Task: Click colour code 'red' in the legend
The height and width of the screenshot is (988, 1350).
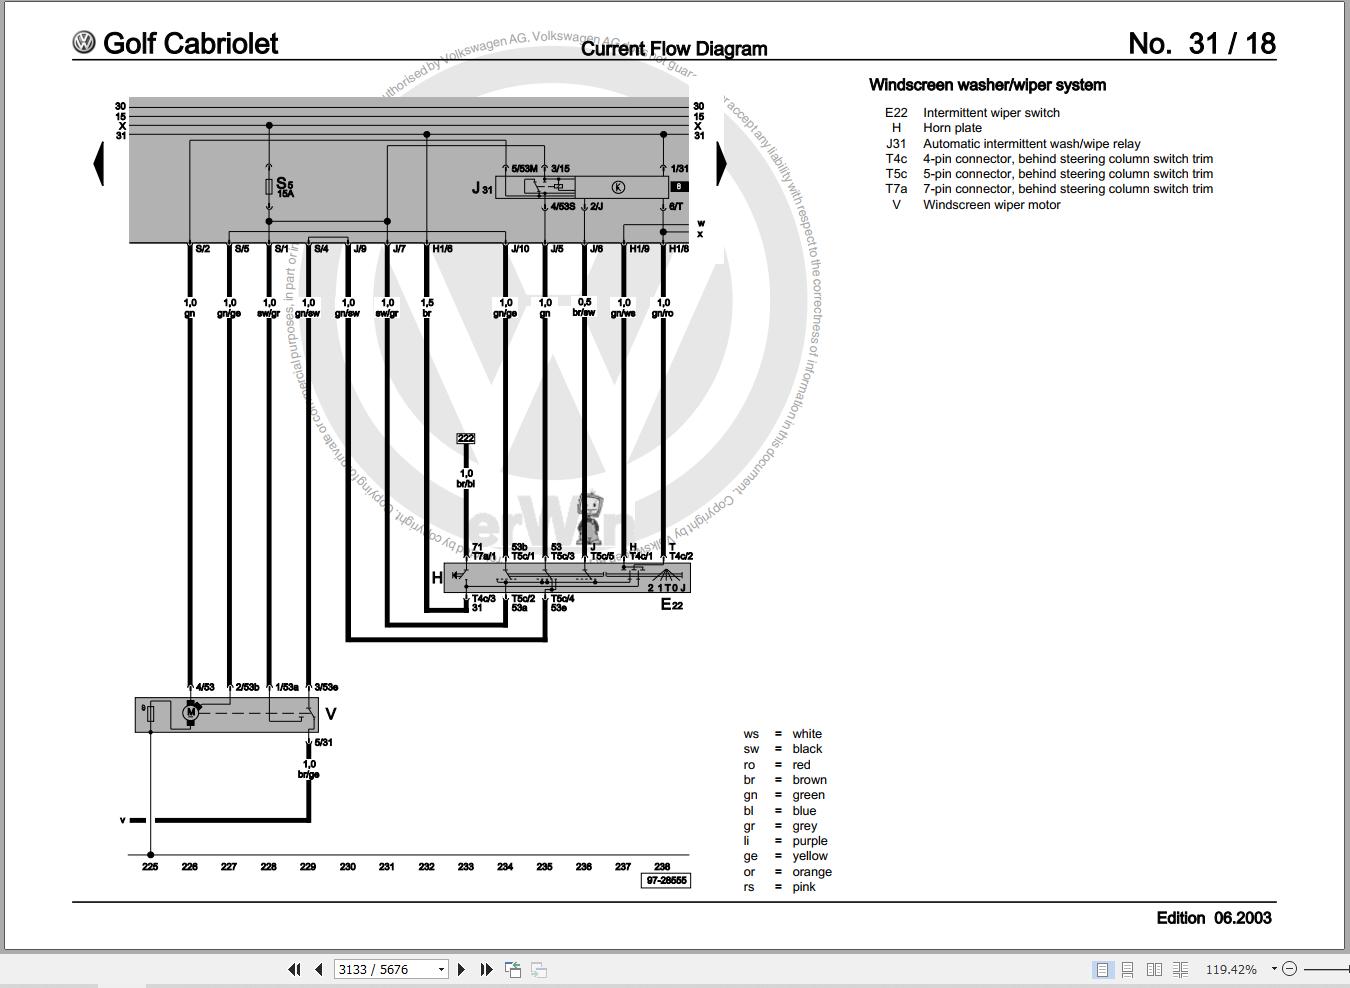Action: (801, 765)
